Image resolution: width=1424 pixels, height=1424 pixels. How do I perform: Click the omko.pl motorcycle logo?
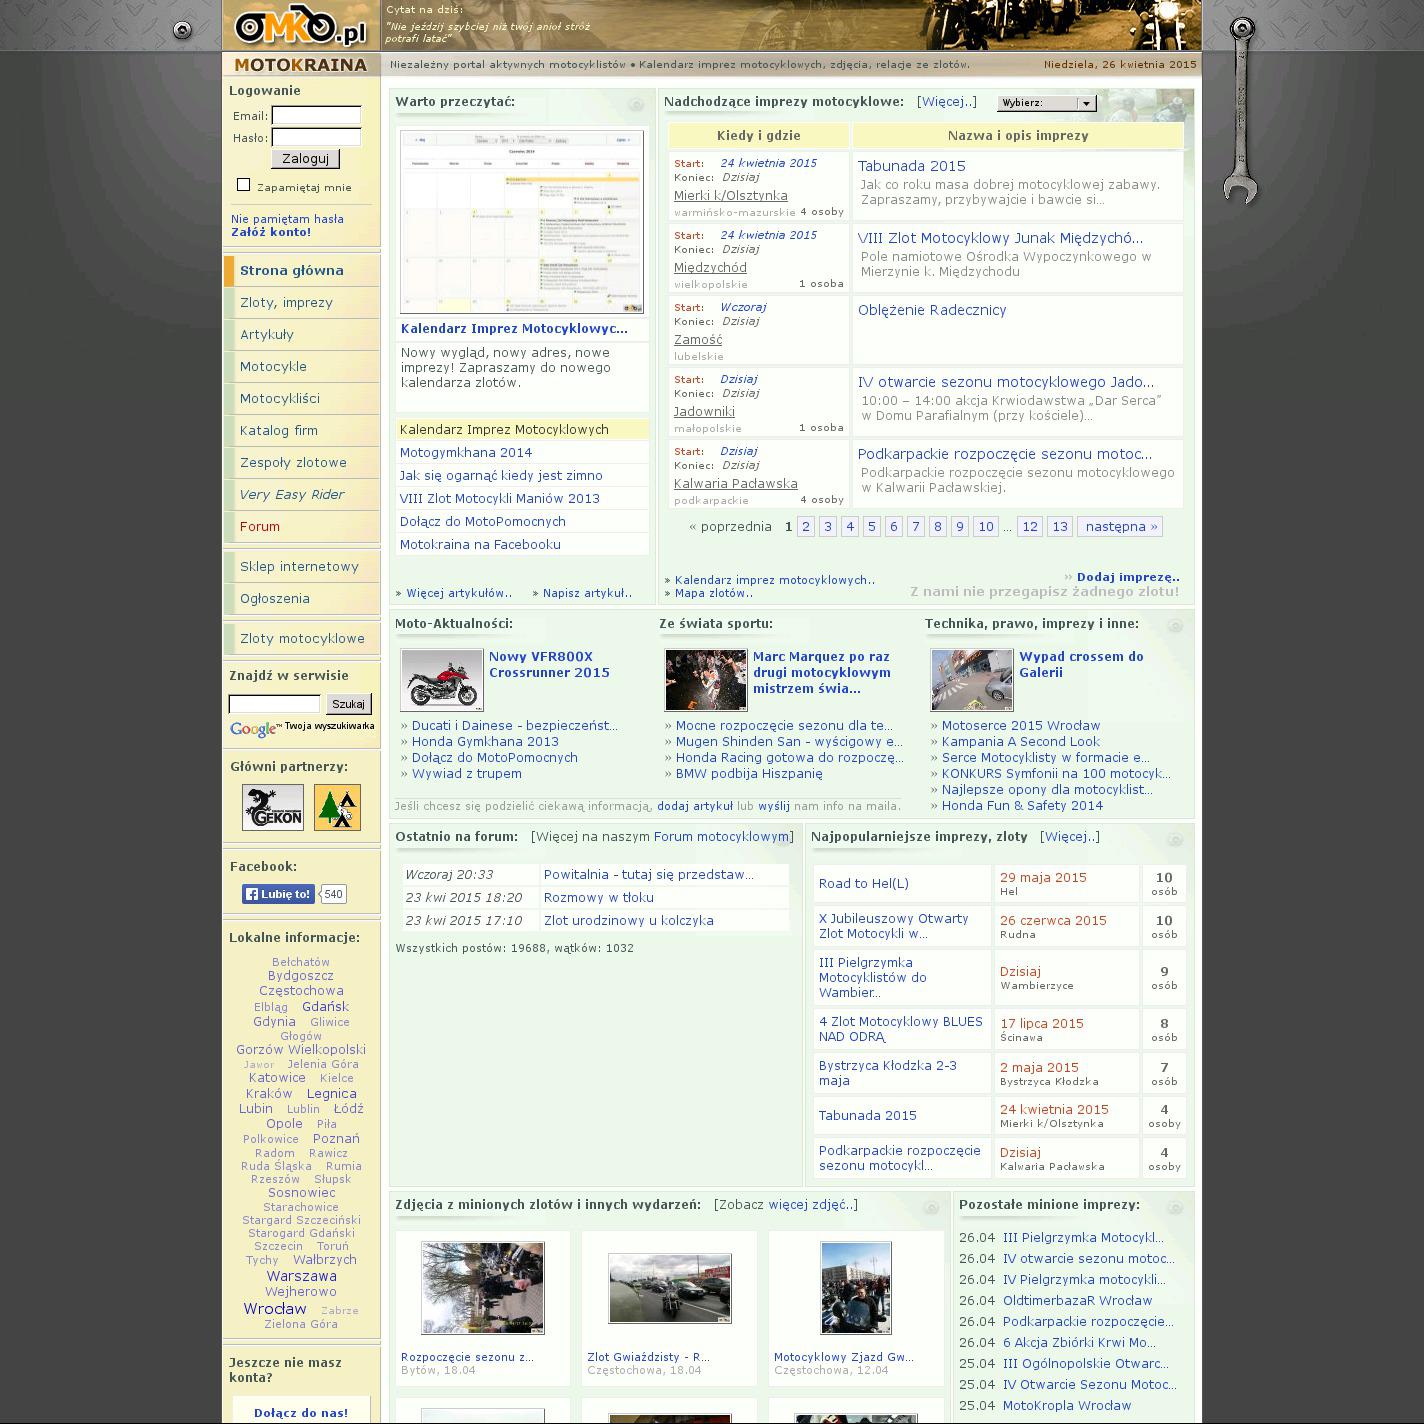[x=299, y=27]
